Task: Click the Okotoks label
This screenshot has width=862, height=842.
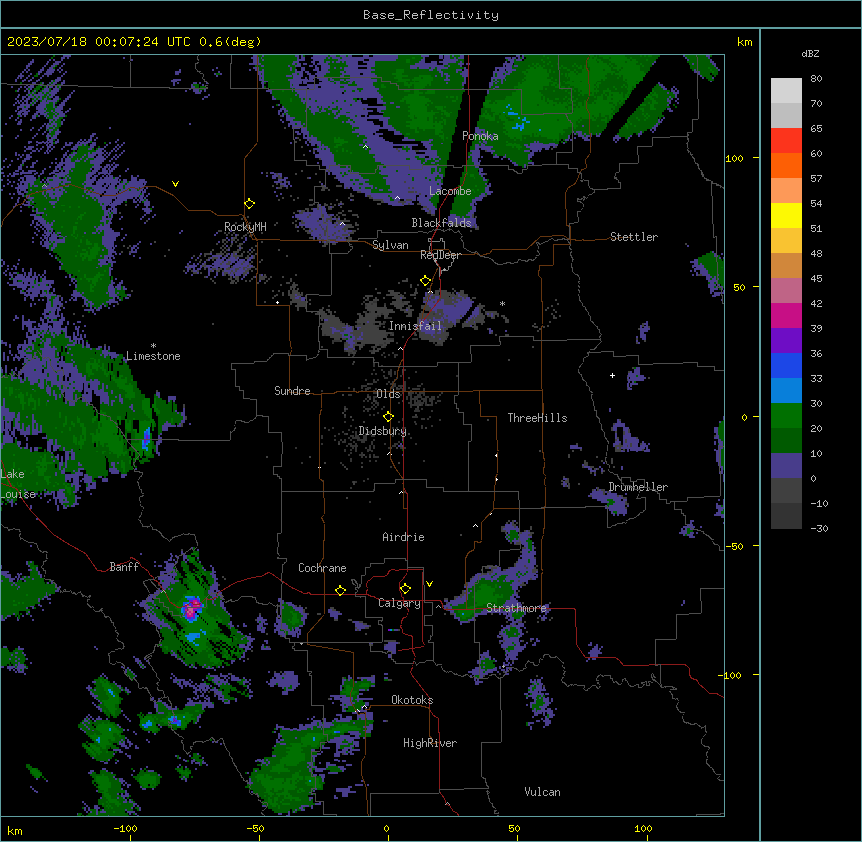Action: point(412,700)
